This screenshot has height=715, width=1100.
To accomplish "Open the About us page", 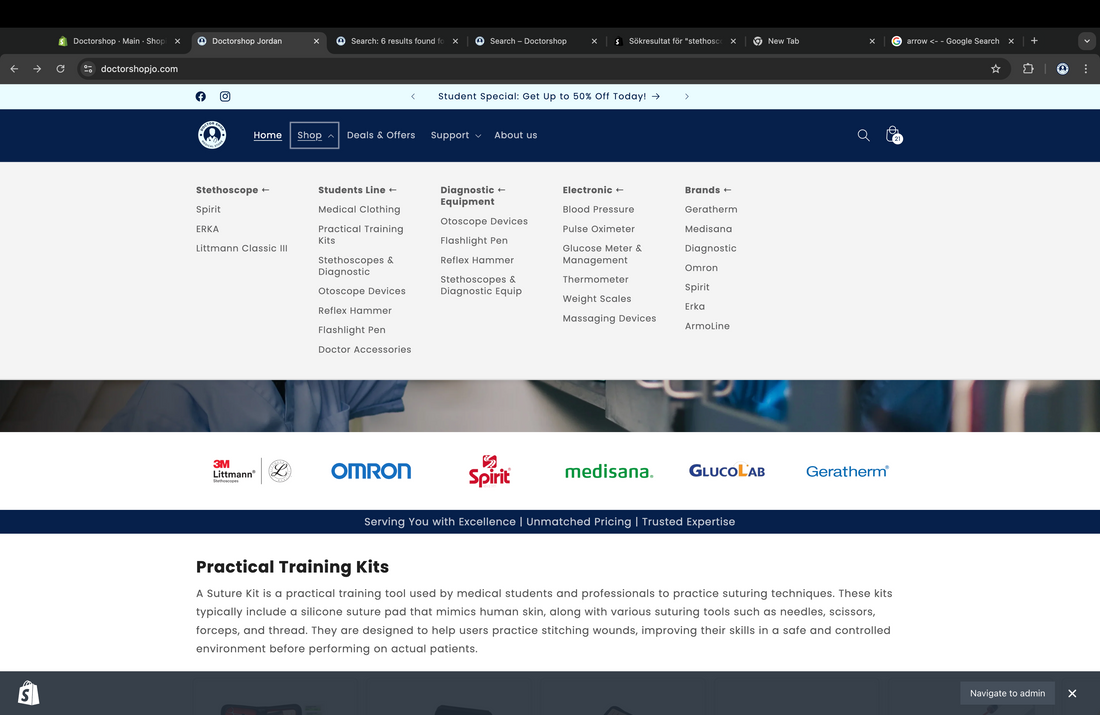I will (516, 135).
